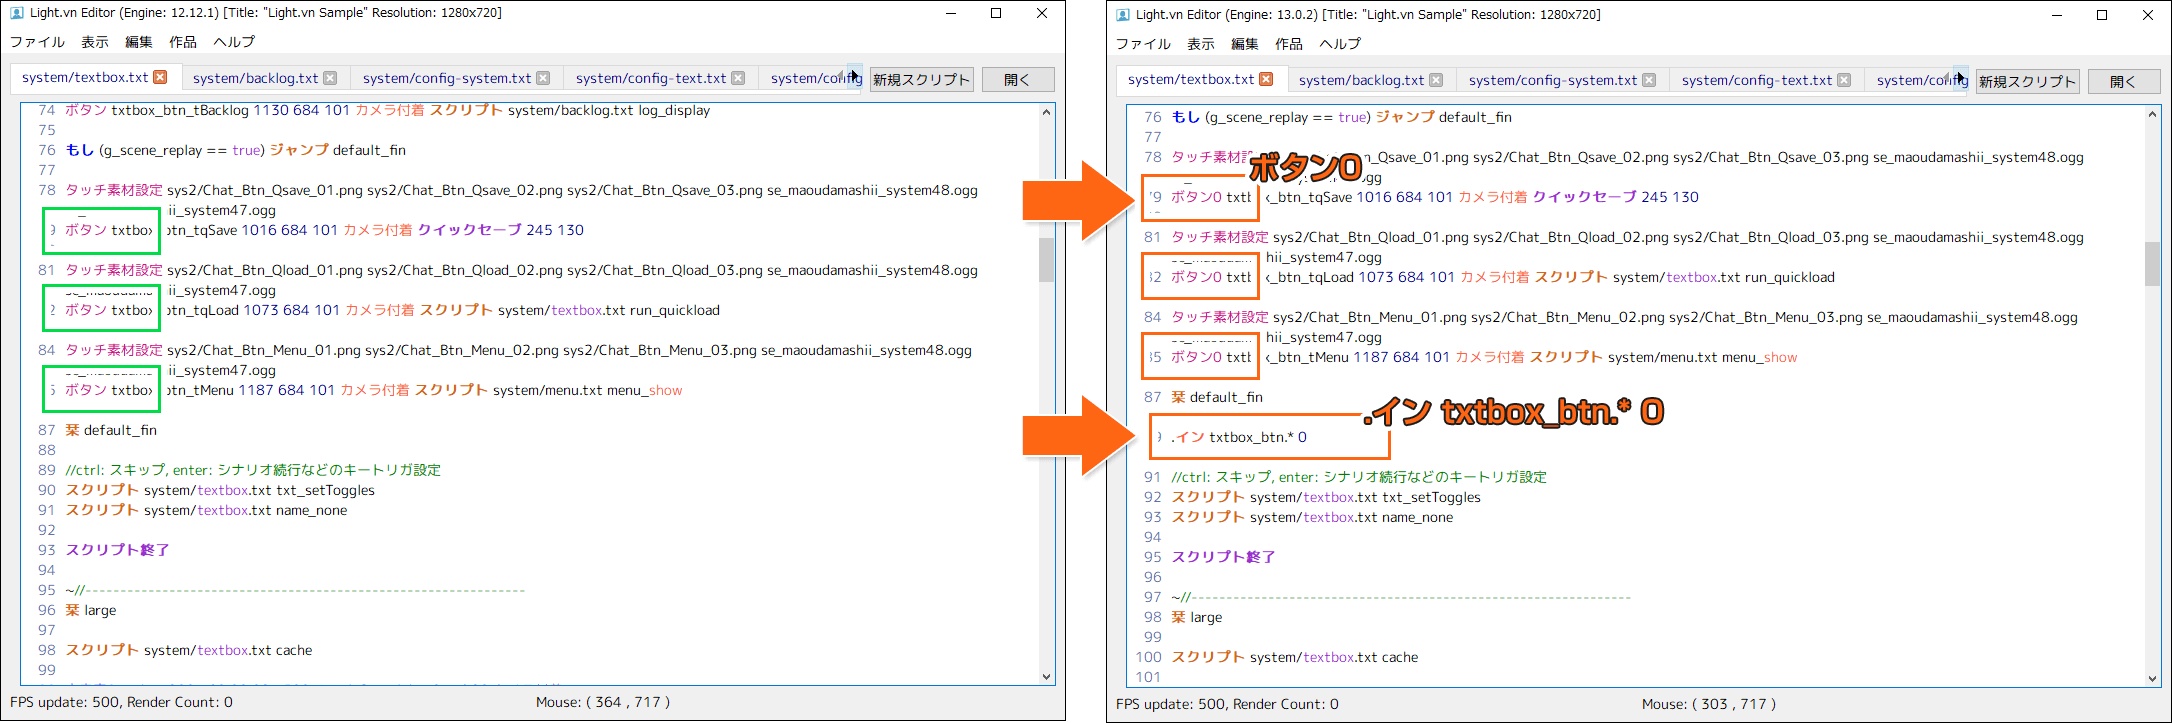Click line 87 '栞 default_fin' in right editor
Screen dimensions: 2172x723
tap(1217, 397)
